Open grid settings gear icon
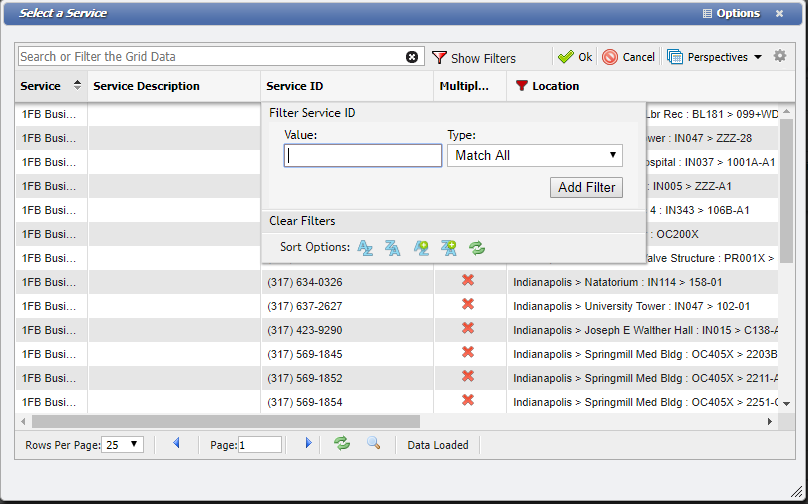Viewport: 808px width, 504px height. point(780,57)
